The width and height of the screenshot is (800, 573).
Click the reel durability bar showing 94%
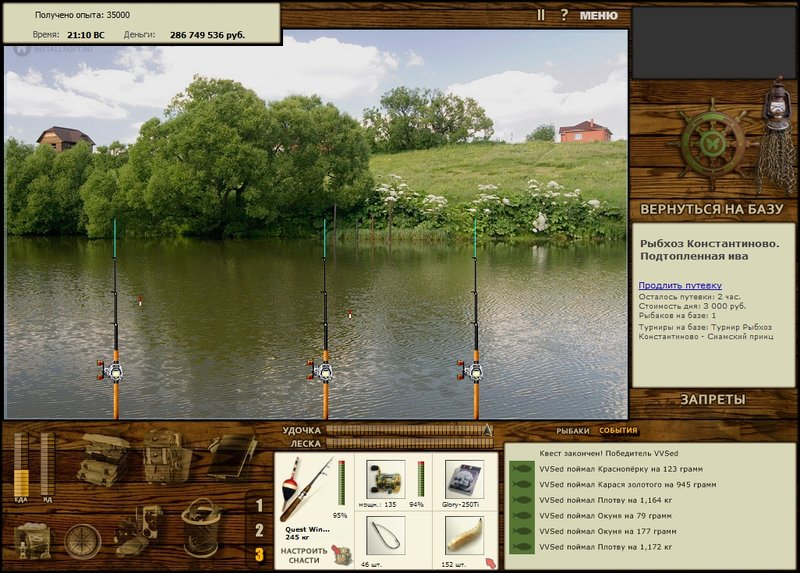[x=421, y=479]
